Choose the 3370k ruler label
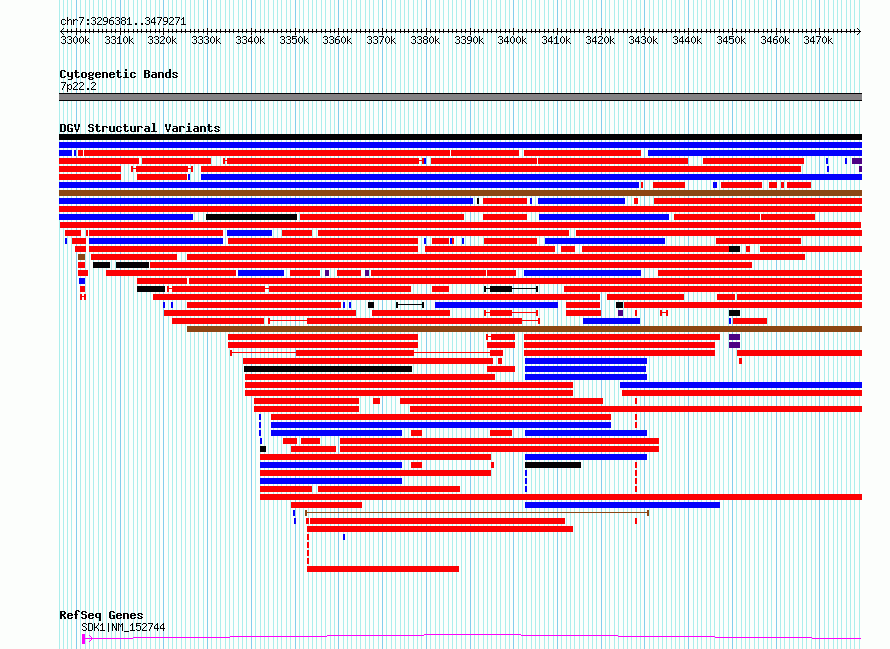Viewport: 890px width, 649px height. click(x=381, y=40)
